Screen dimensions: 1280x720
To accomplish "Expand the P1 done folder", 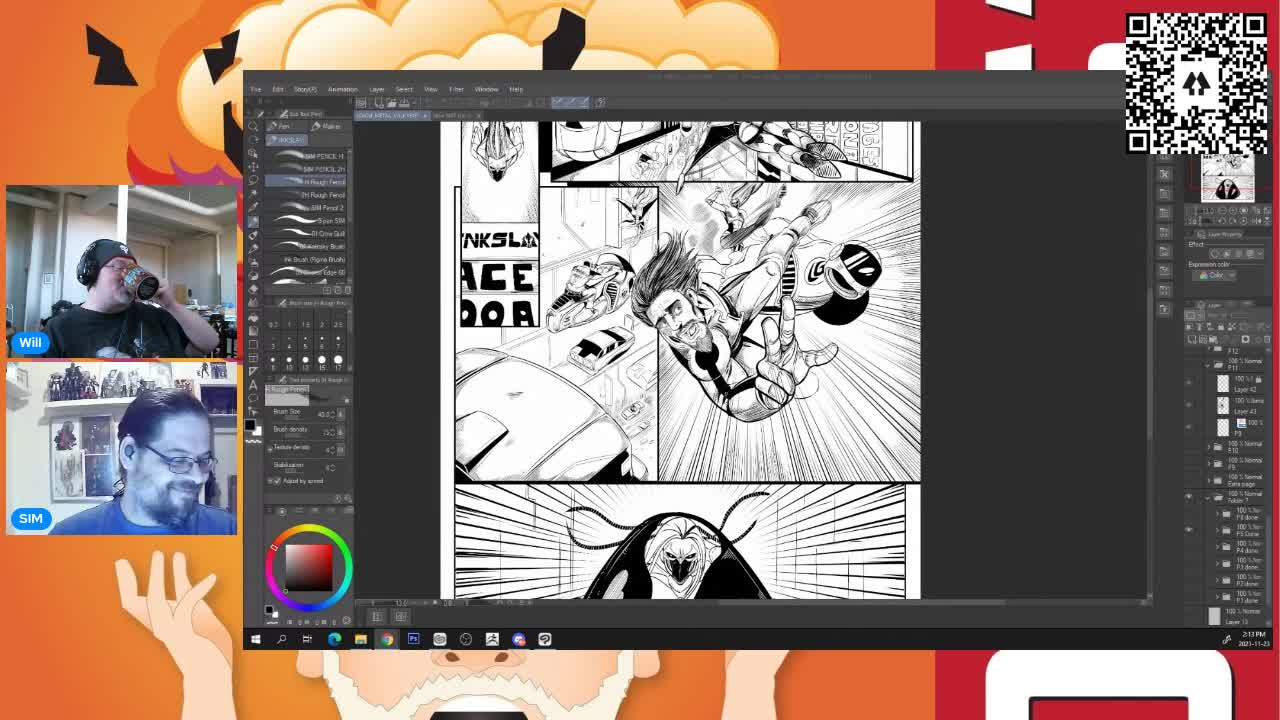I will 1217,596.
